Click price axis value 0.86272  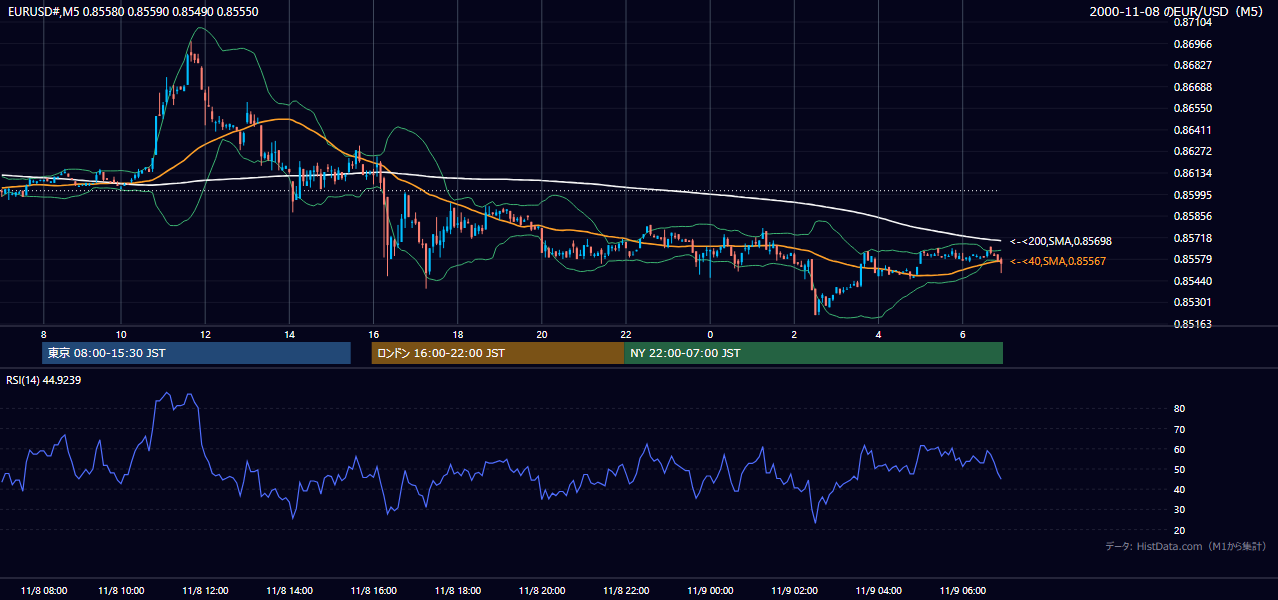1192,152
